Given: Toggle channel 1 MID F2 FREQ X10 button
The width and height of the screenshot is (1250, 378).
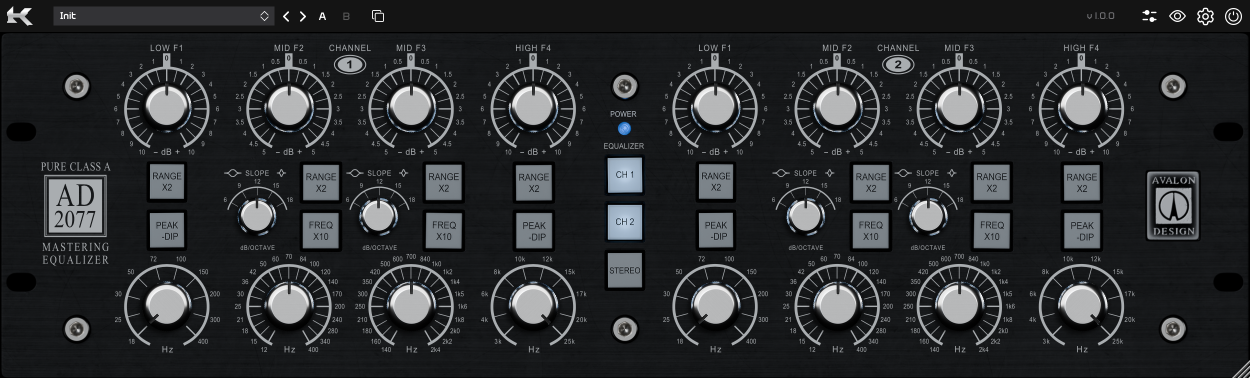Looking at the screenshot, I should tap(321, 231).
